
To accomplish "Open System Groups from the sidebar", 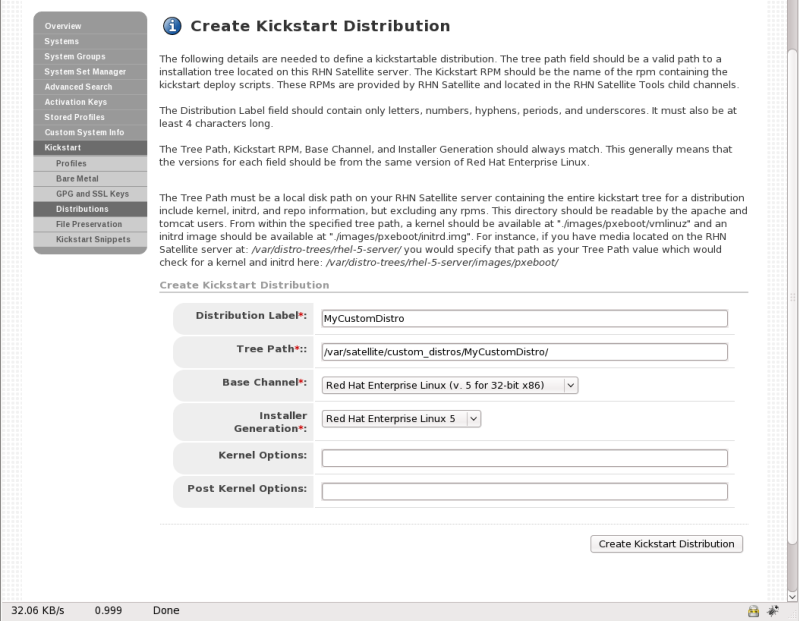I will point(75,57).
